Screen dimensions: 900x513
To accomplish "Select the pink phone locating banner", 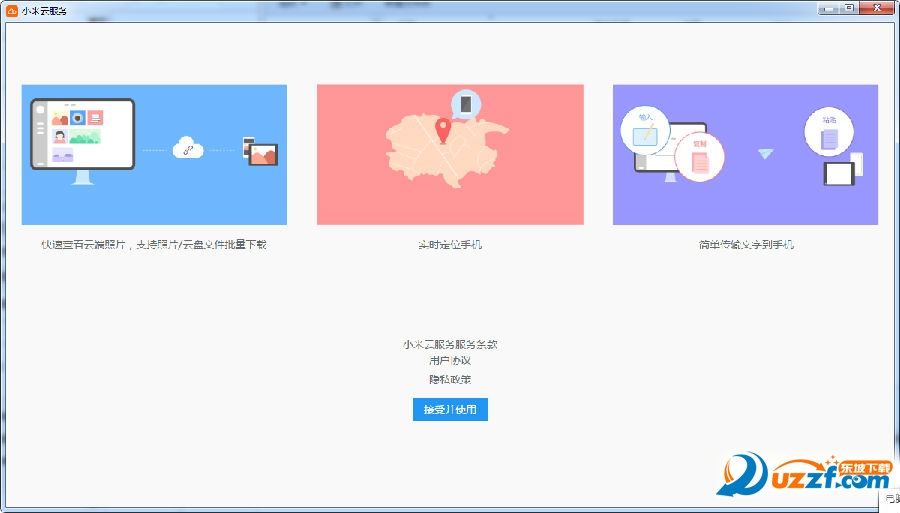I will pos(450,154).
